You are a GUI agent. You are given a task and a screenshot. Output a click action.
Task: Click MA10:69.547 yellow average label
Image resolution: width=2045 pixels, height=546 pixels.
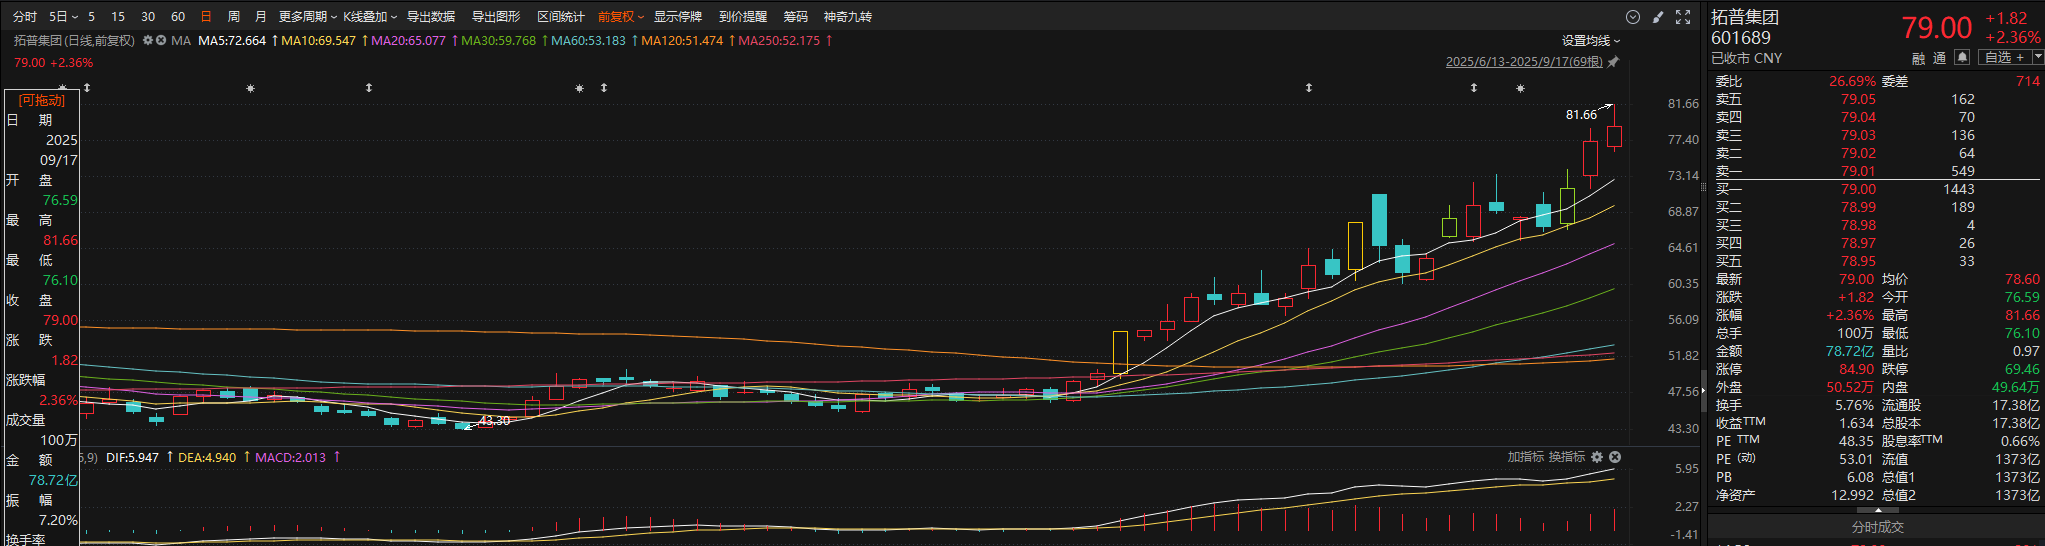coord(318,41)
